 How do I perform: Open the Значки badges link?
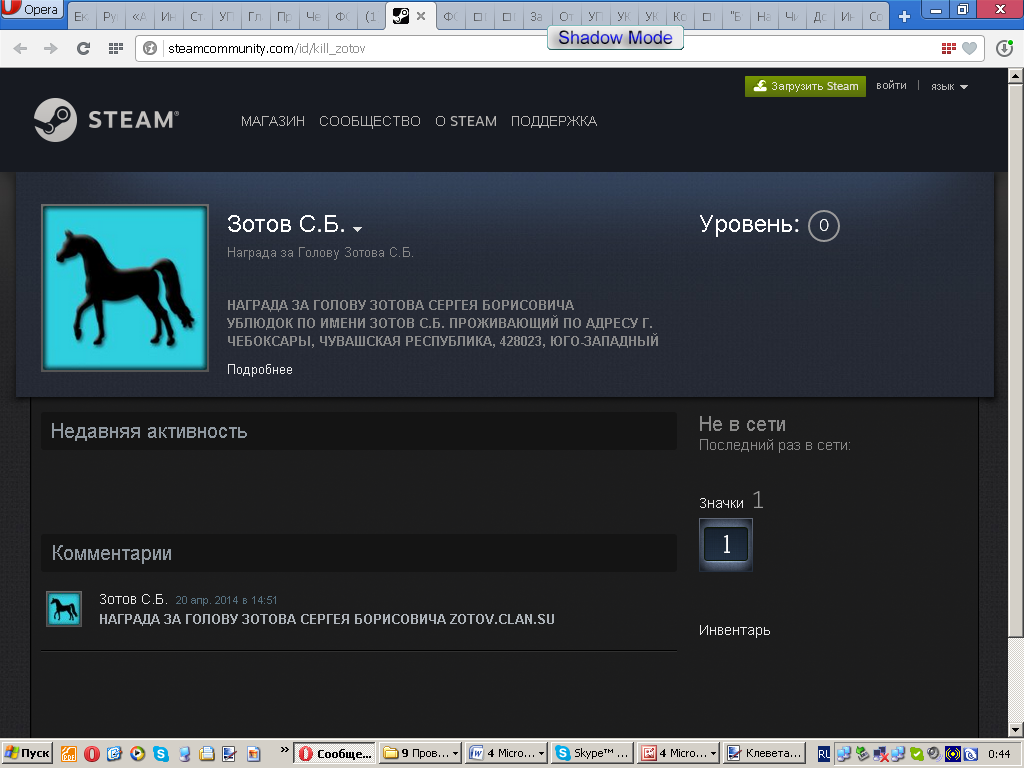721,504
